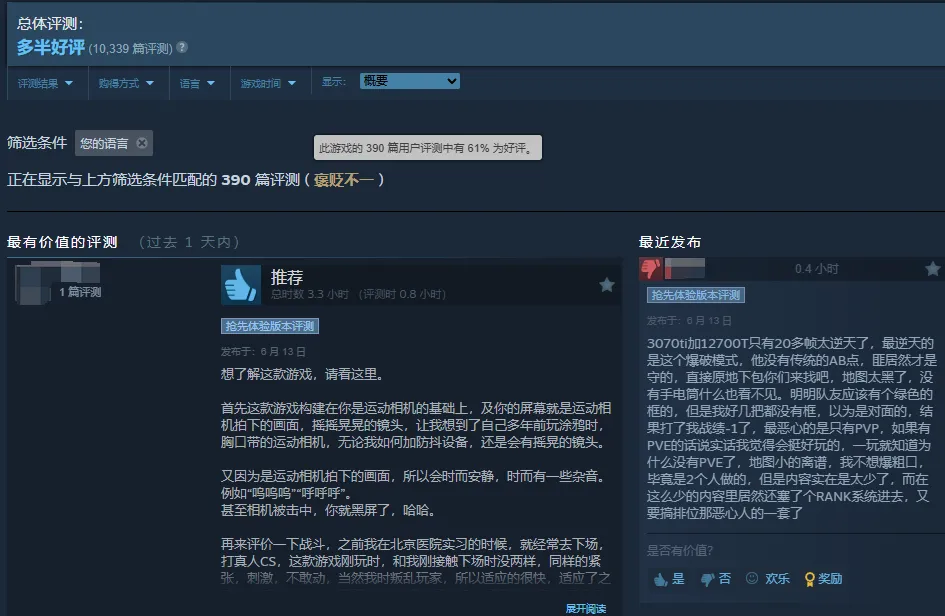The width and height of the screenshot is (945, 616).
Task: Click the thumbs-up 推荐 icon
Action: [x=241, y=284]
